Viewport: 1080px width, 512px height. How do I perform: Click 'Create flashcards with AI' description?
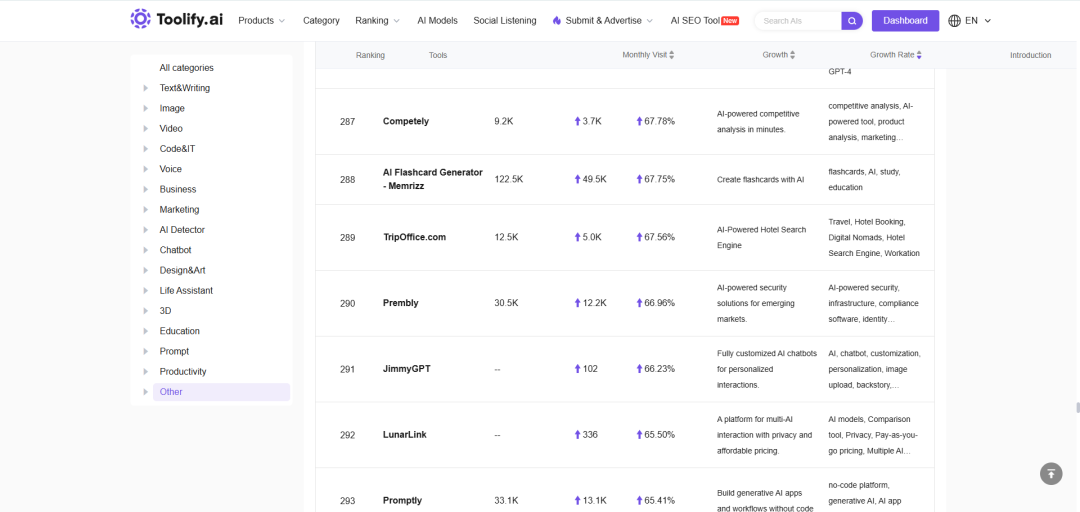(x=760, y=179)
